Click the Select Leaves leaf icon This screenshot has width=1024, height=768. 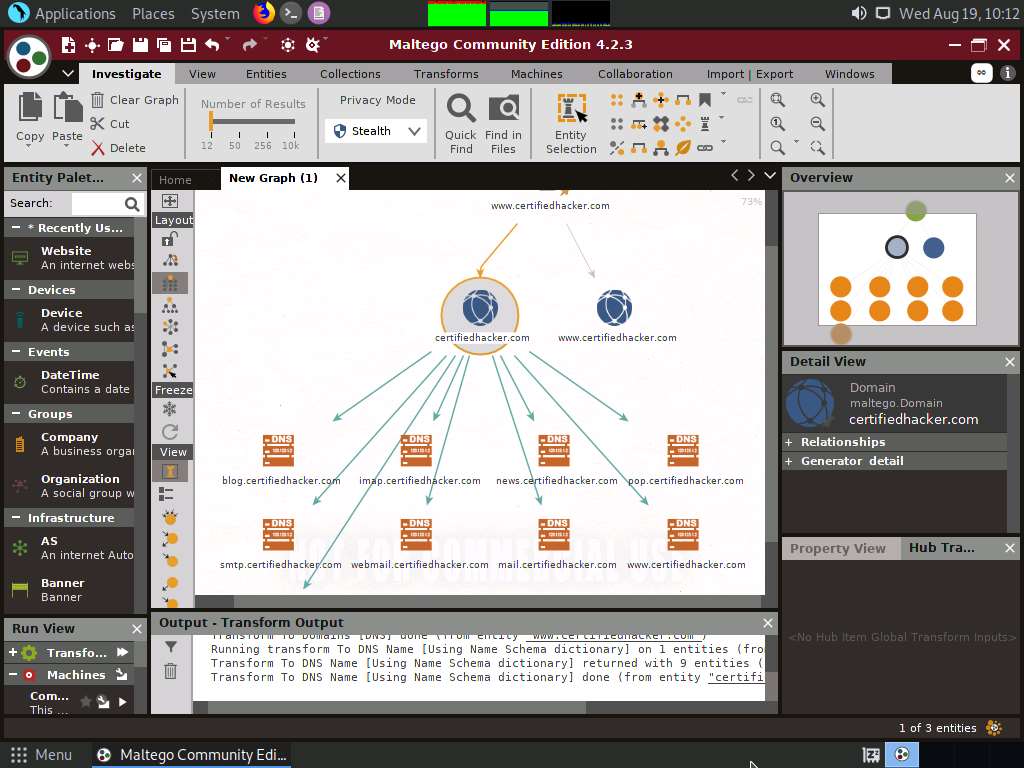tap(683, 148)
